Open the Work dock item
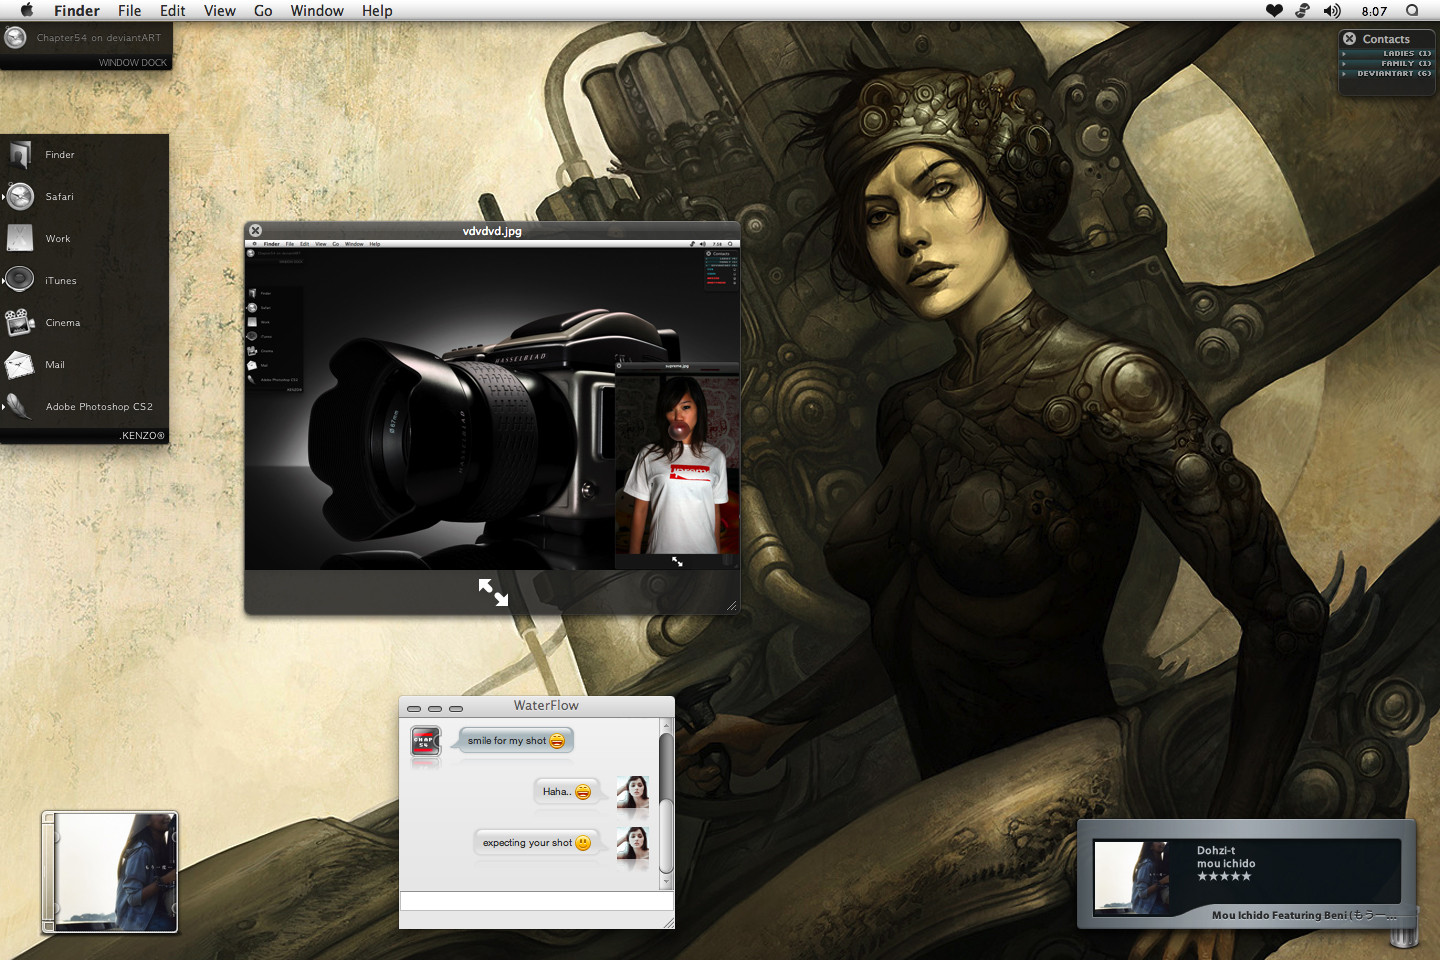 point(20,238)
